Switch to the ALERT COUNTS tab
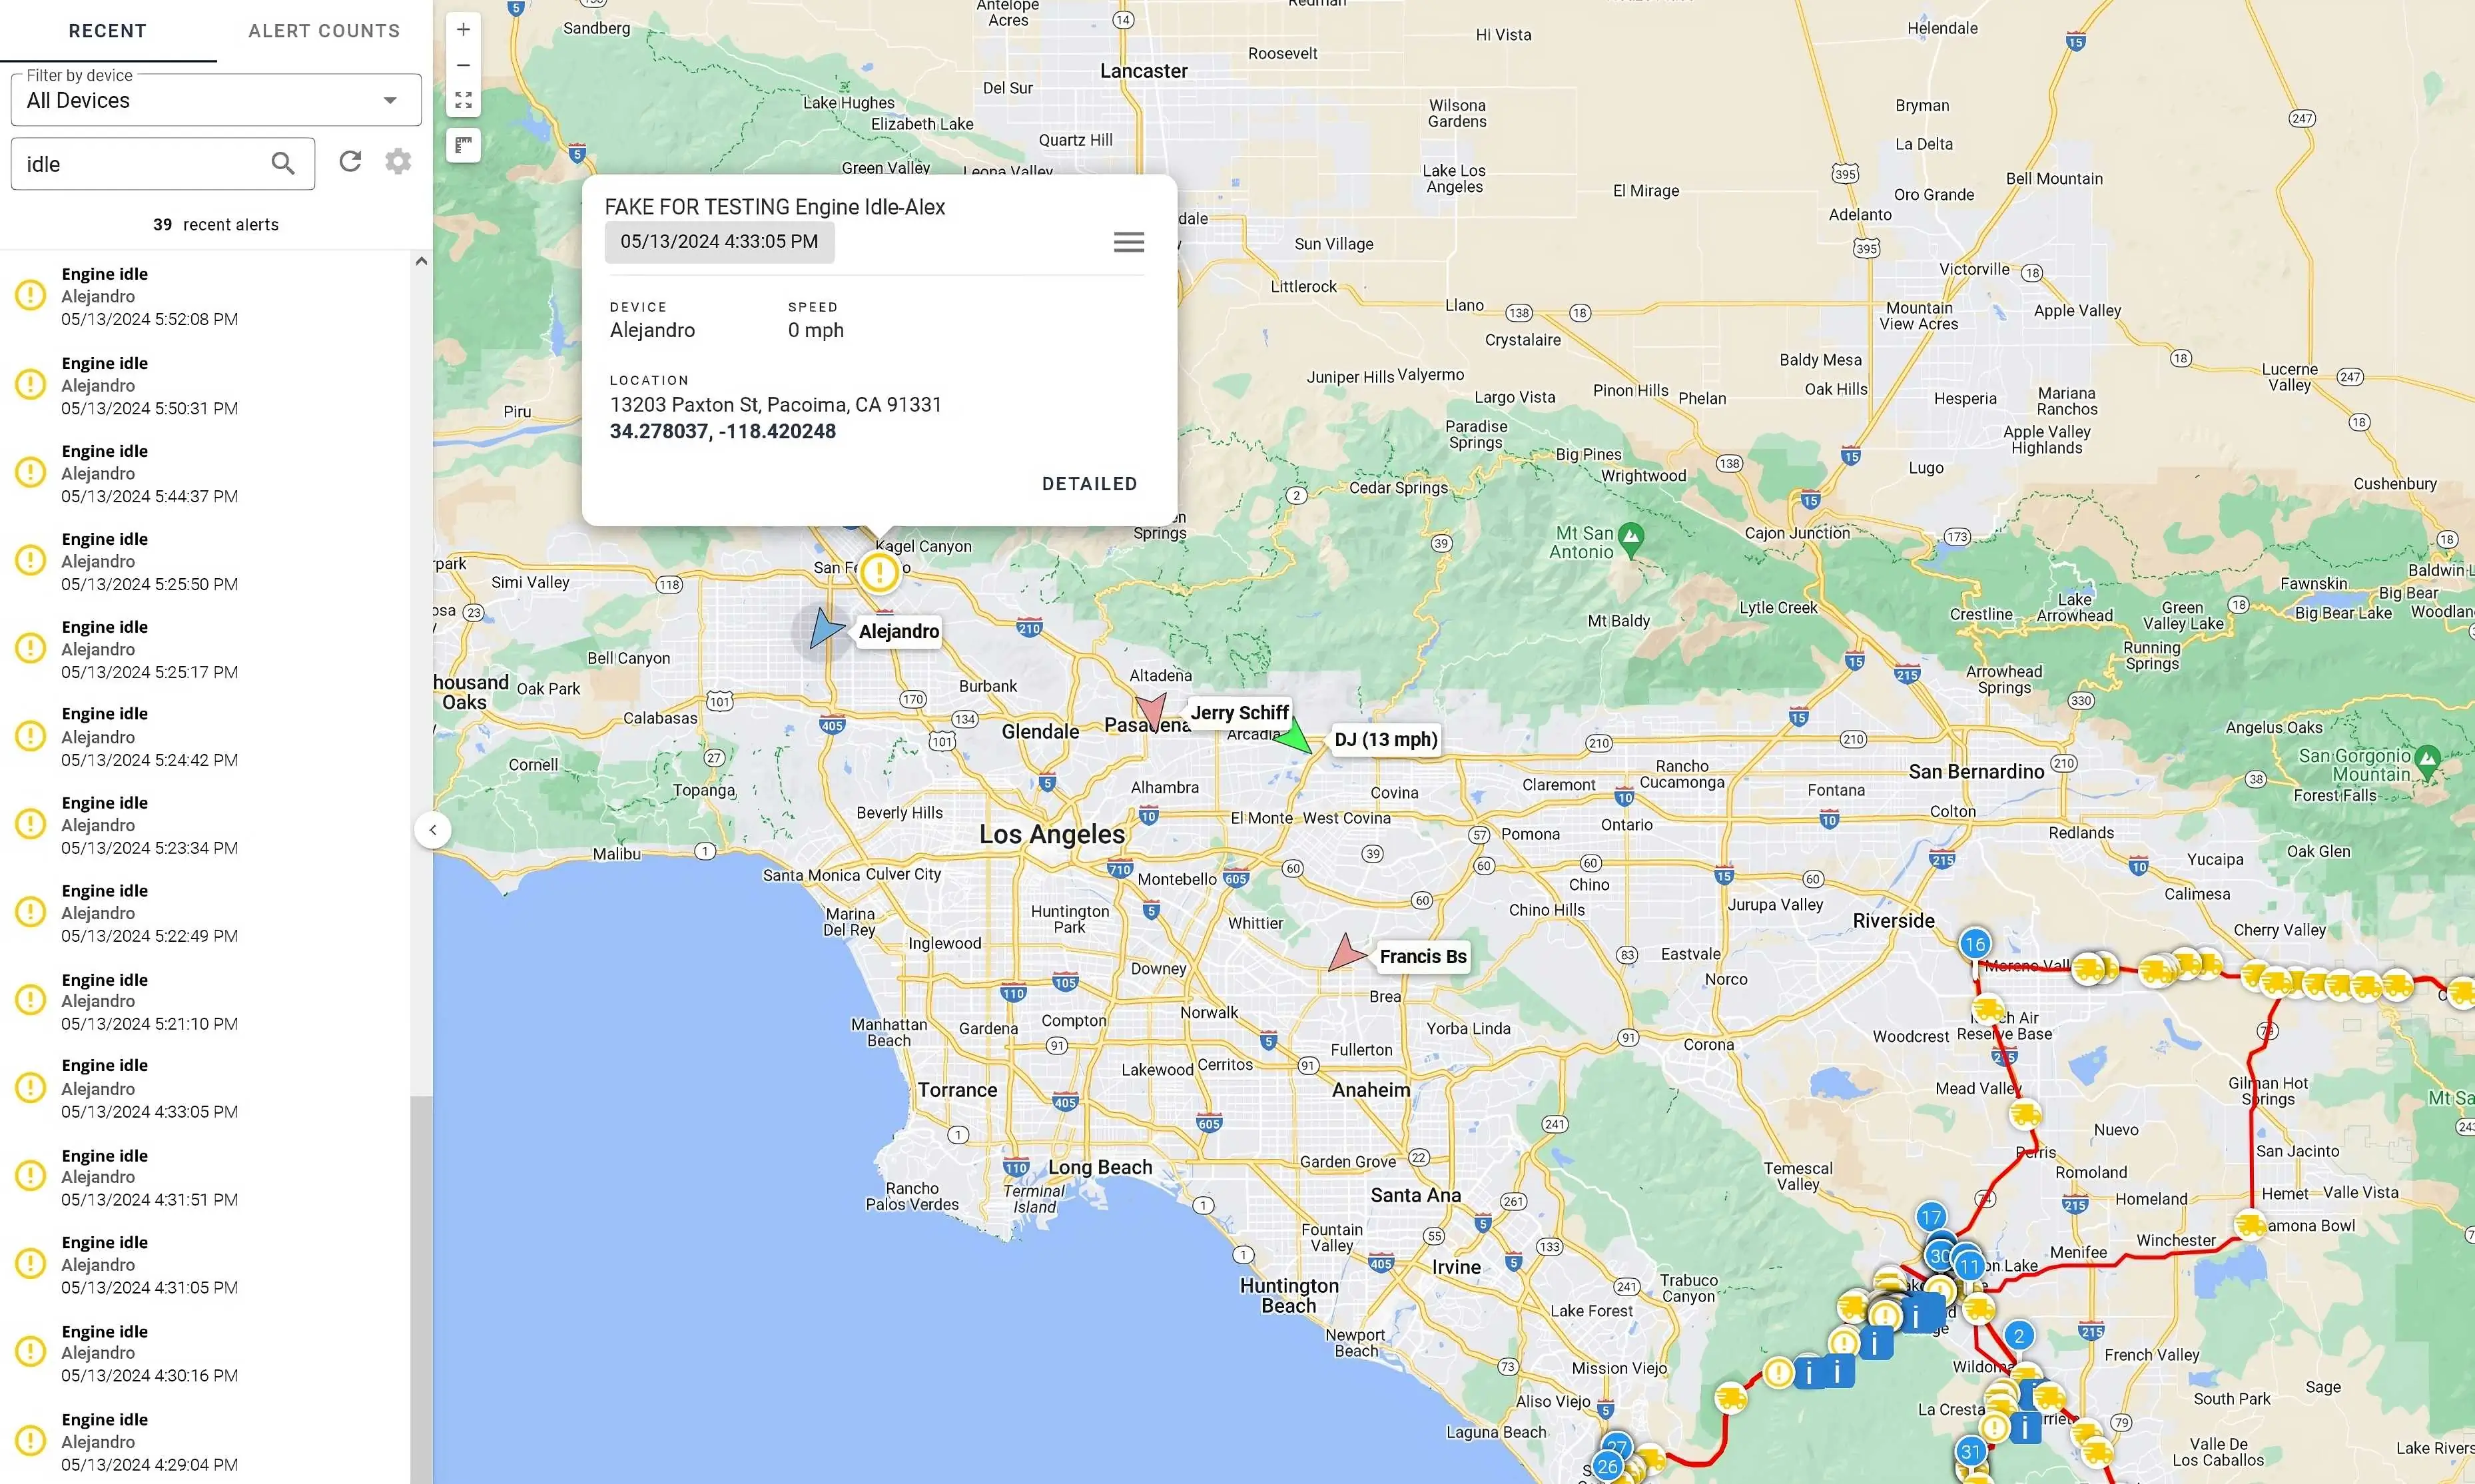 pos(324,31)
